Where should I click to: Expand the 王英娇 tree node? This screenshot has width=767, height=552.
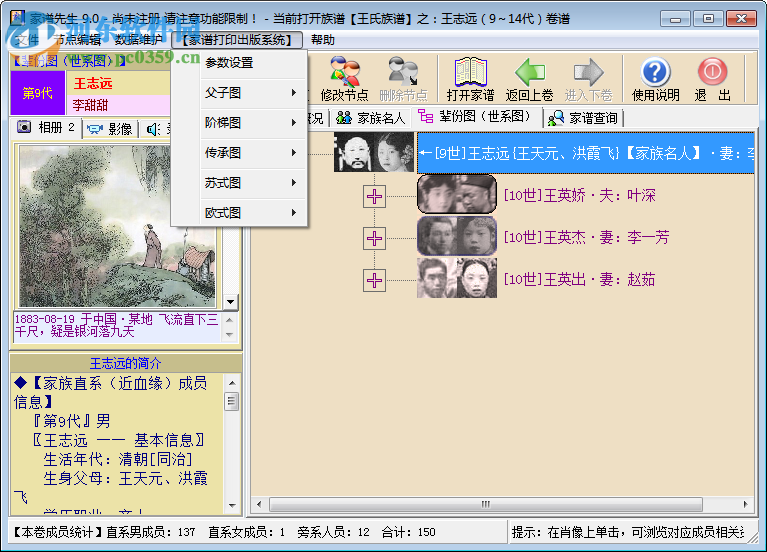374,197
